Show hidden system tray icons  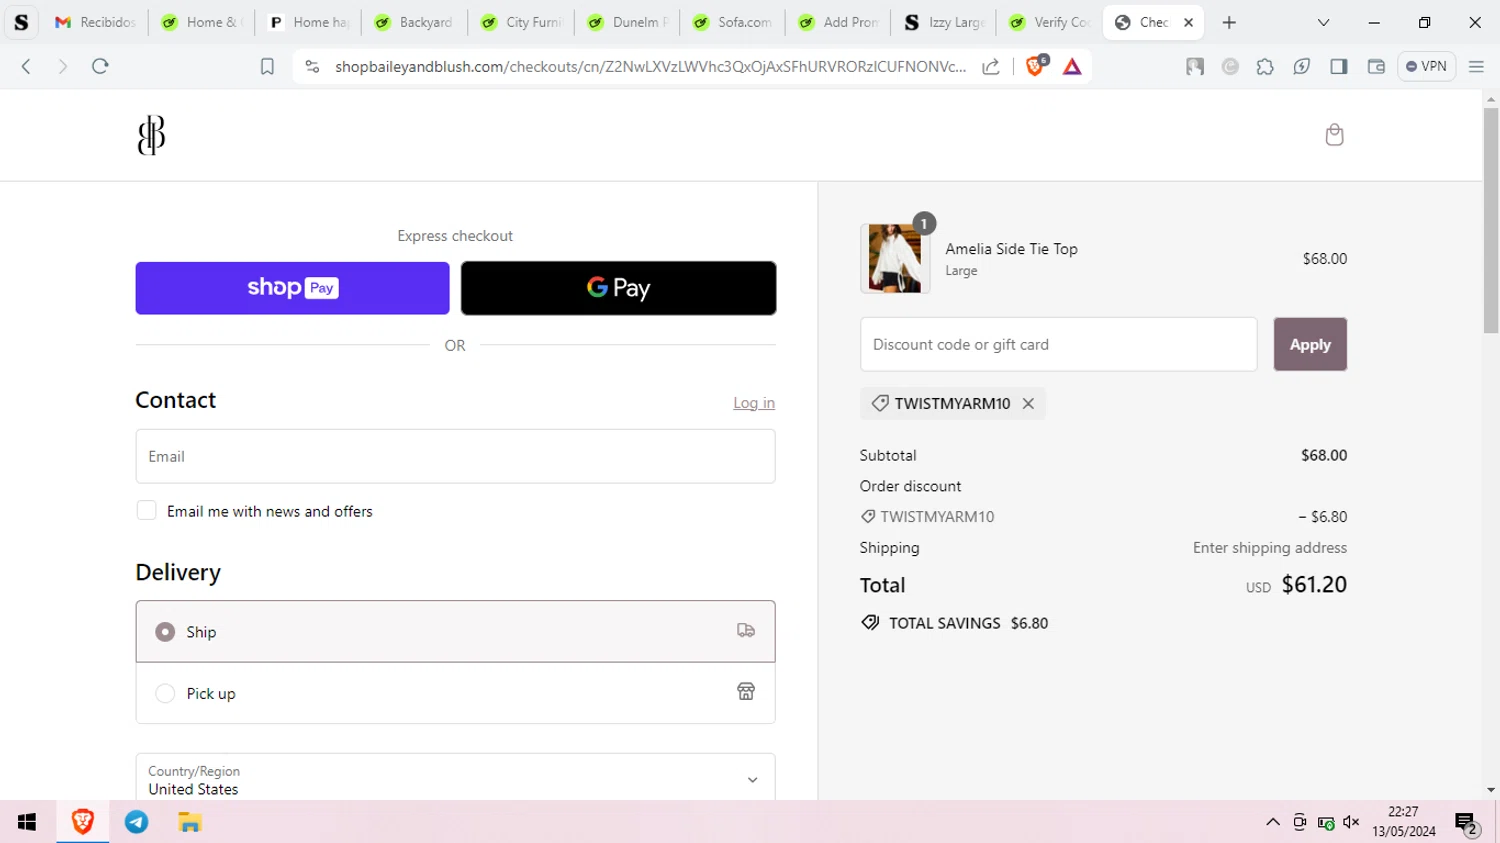(x=1272, y=822)
